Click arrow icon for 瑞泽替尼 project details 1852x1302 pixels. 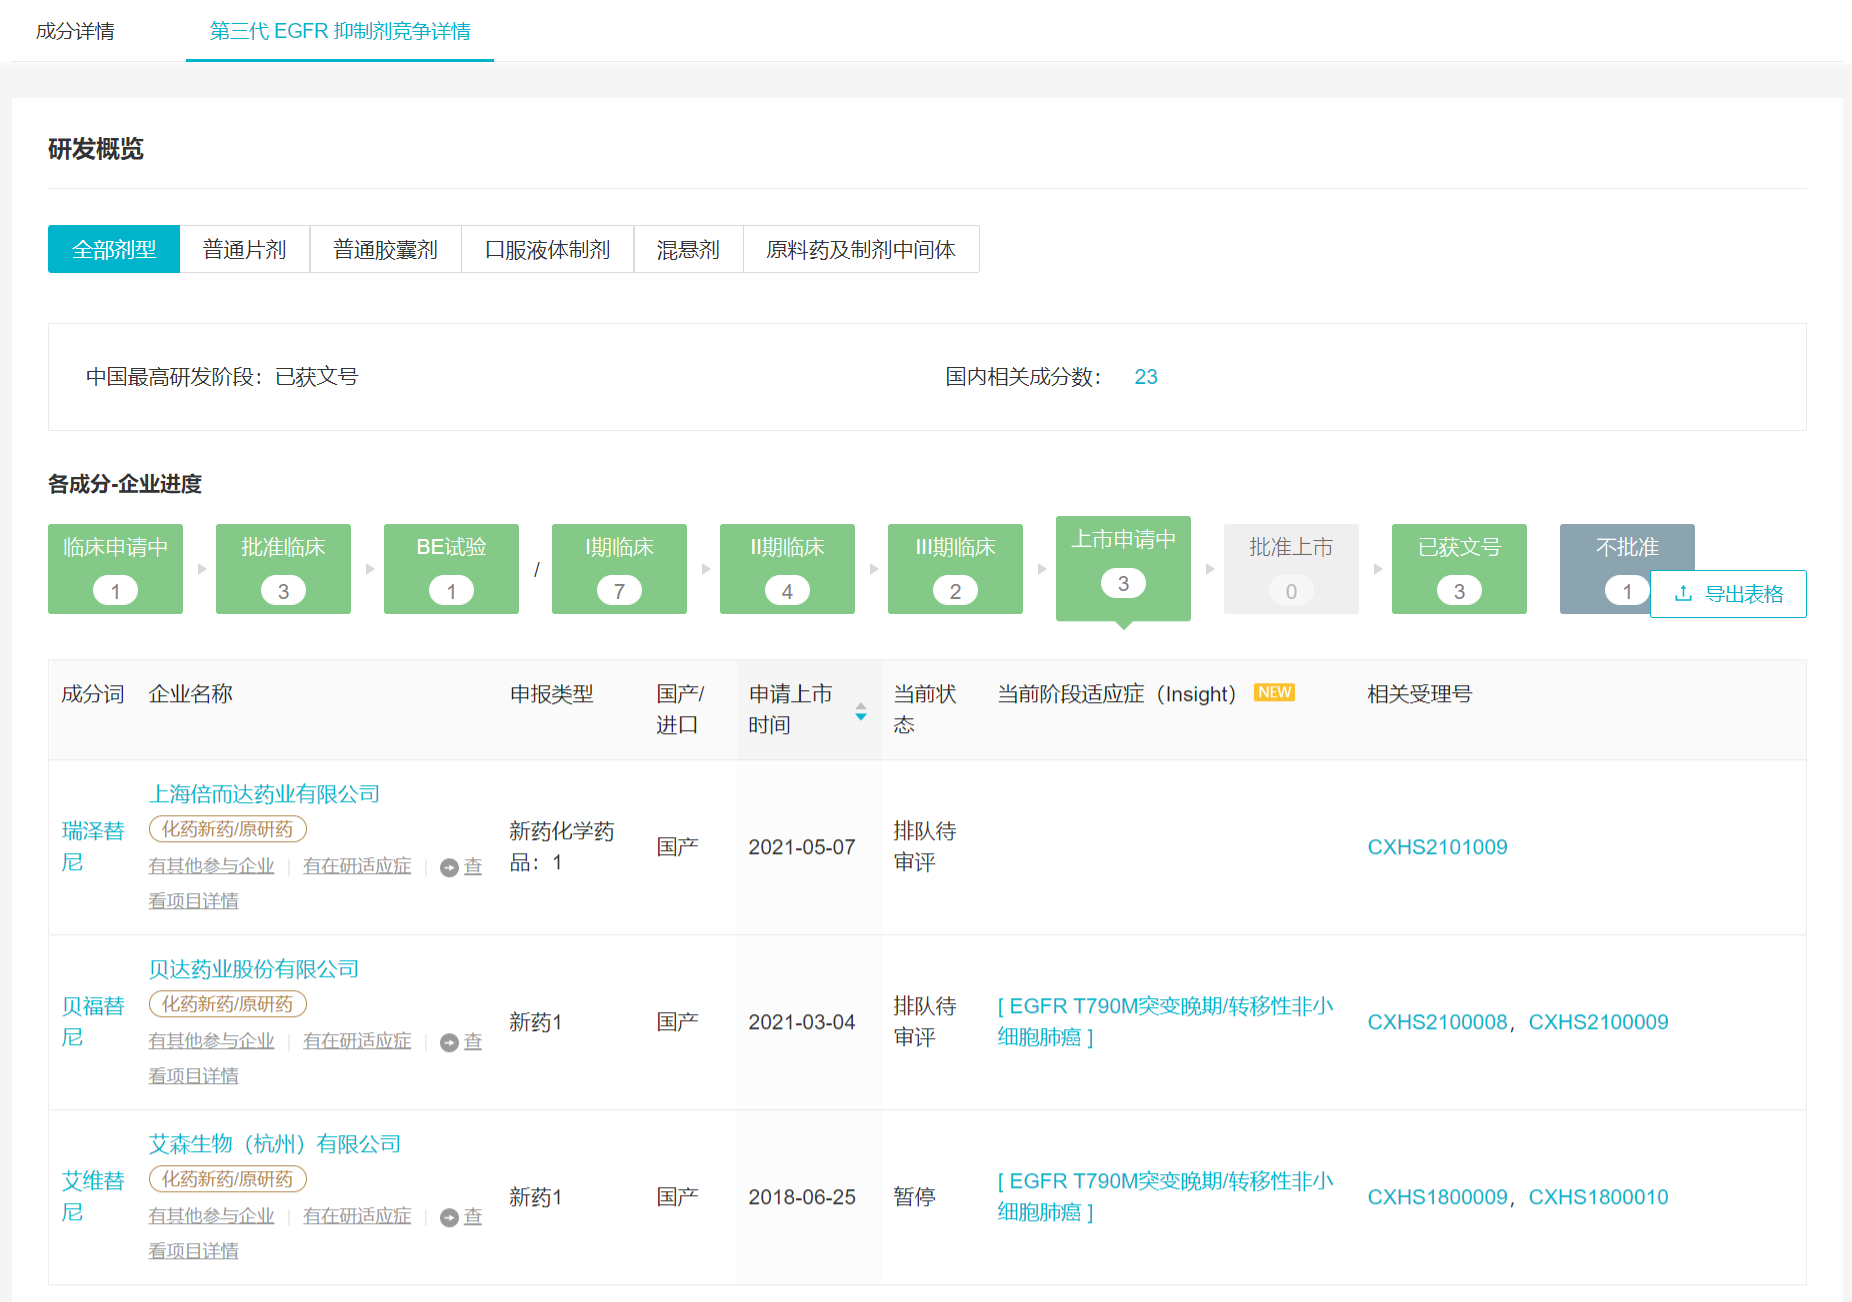click(x=449, y=868)
